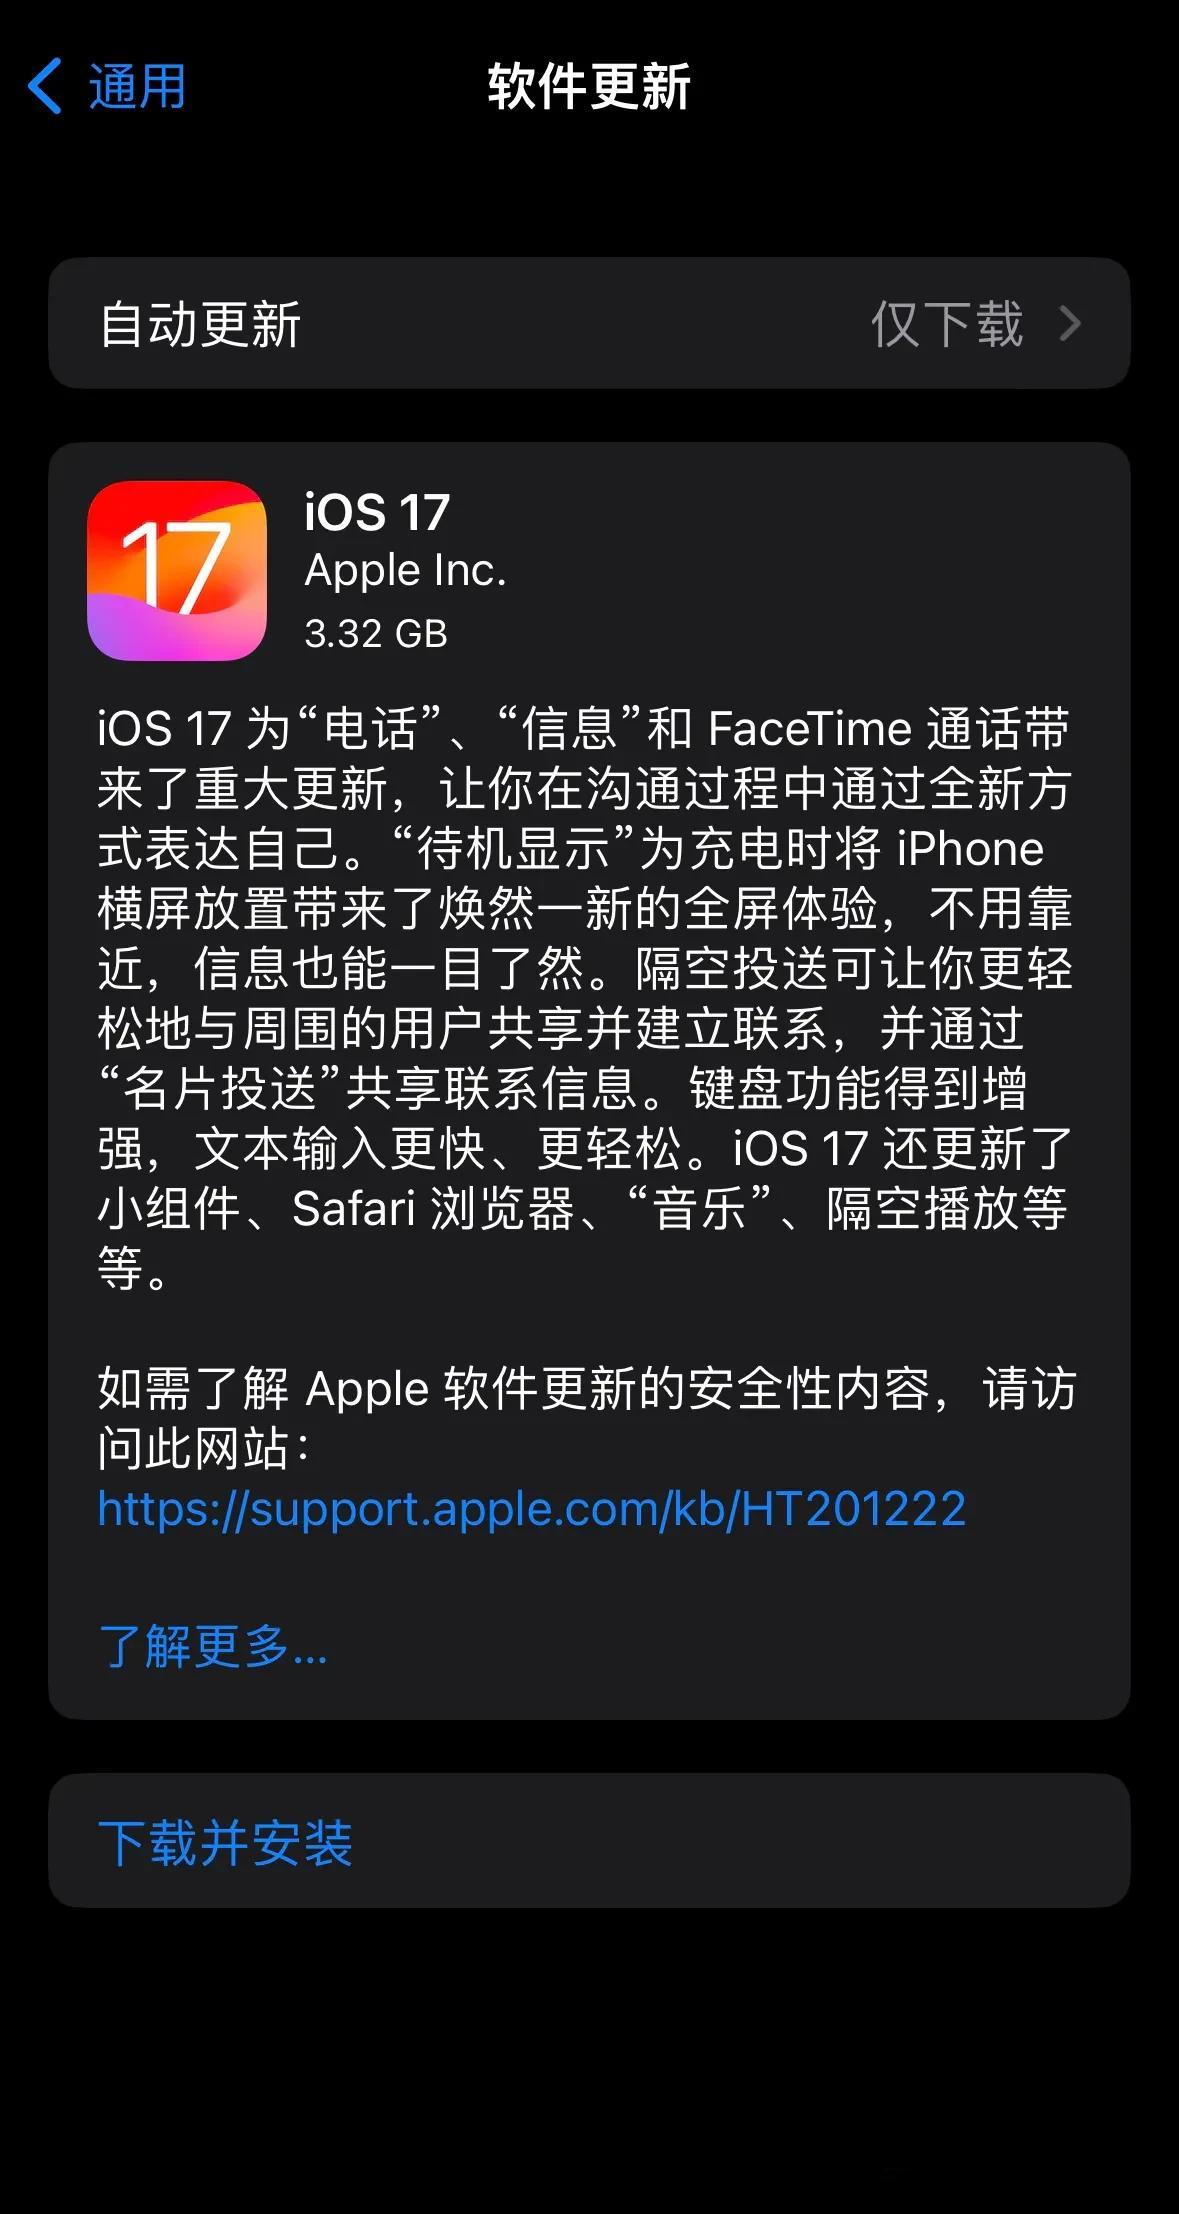Open the support.apple.com/kb/HT201222 link
The width and height of the screenshot is (1179, 2214).
click(532, 1508)
